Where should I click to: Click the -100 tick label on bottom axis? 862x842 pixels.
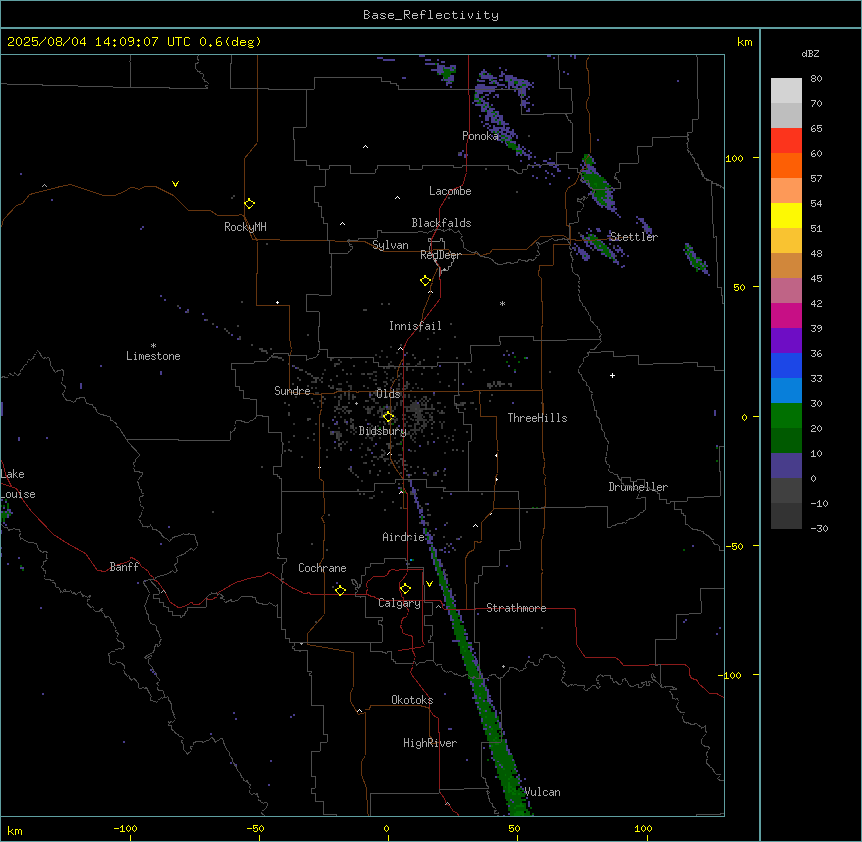(x=125, y=828)
